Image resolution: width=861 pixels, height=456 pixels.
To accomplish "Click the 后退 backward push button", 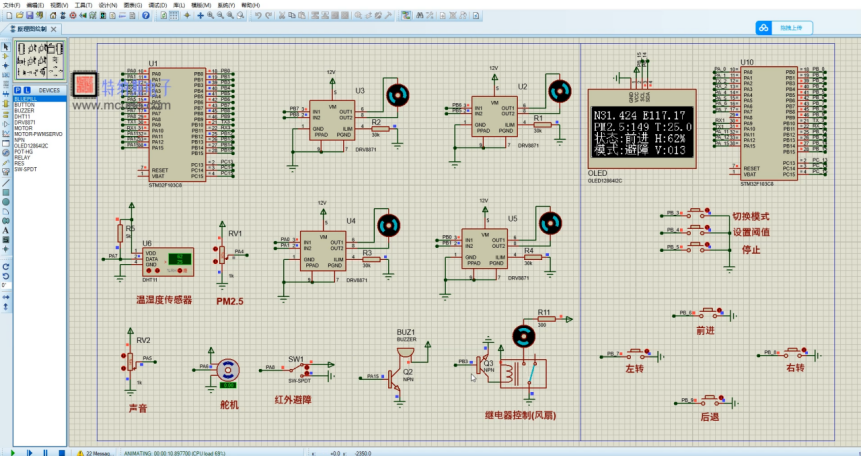I will (711, 399).
